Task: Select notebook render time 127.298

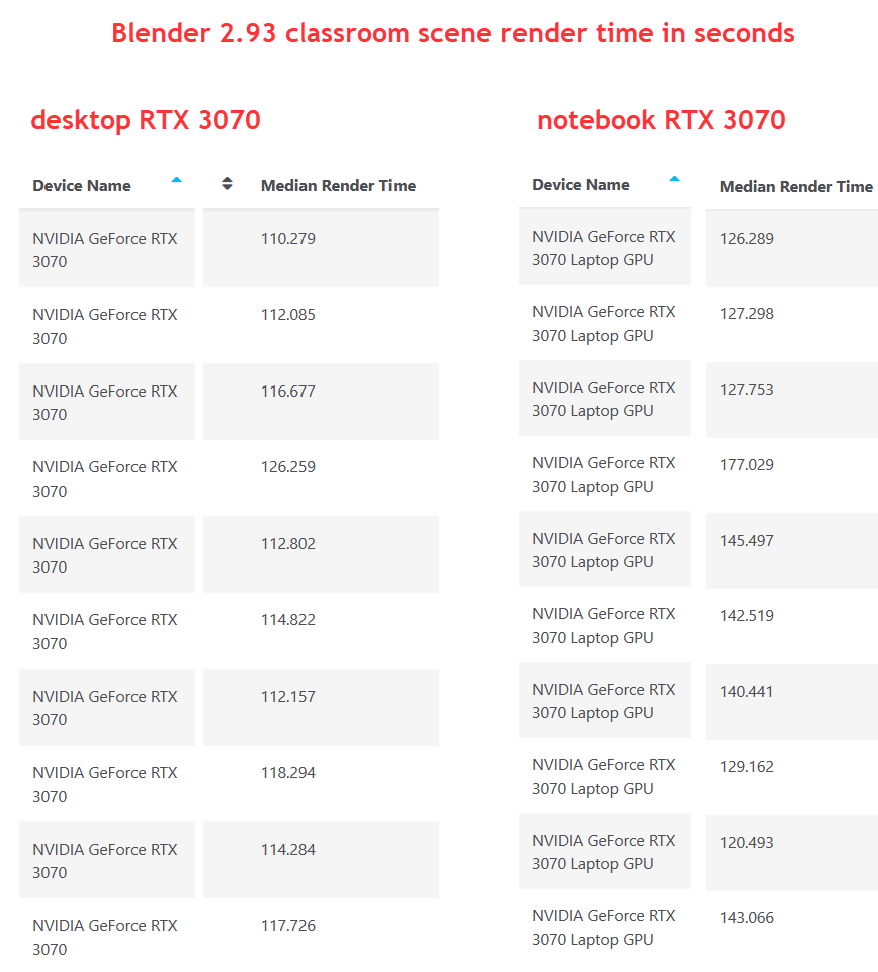Action: point(747,314)
